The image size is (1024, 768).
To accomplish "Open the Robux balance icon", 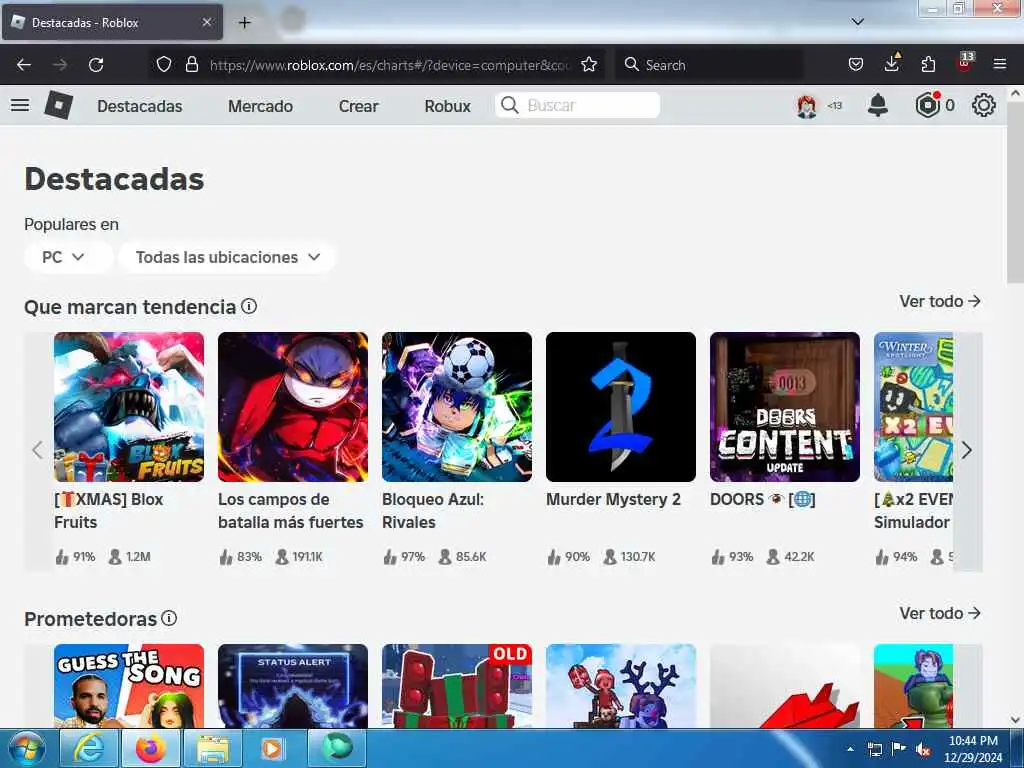I will tap(927, 105).
